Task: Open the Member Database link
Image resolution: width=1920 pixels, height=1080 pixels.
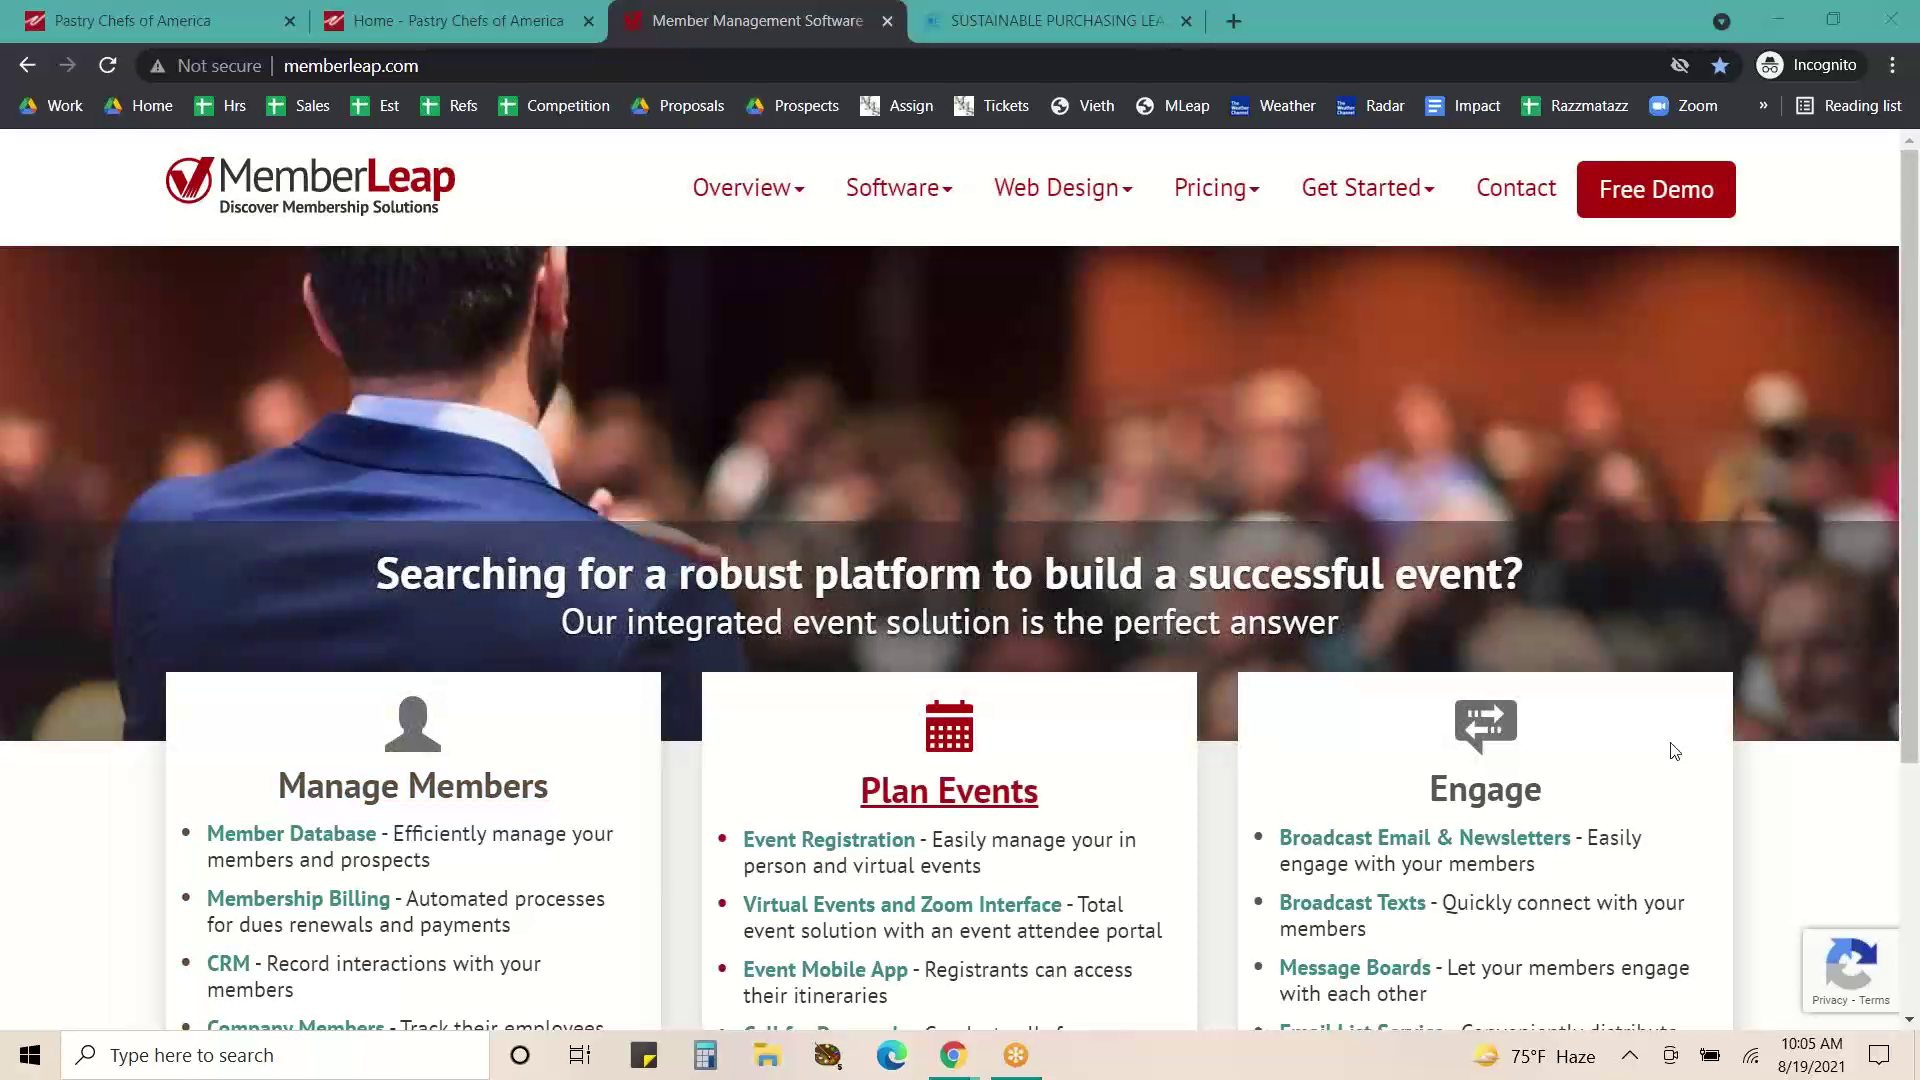Action: click(291, 834)
